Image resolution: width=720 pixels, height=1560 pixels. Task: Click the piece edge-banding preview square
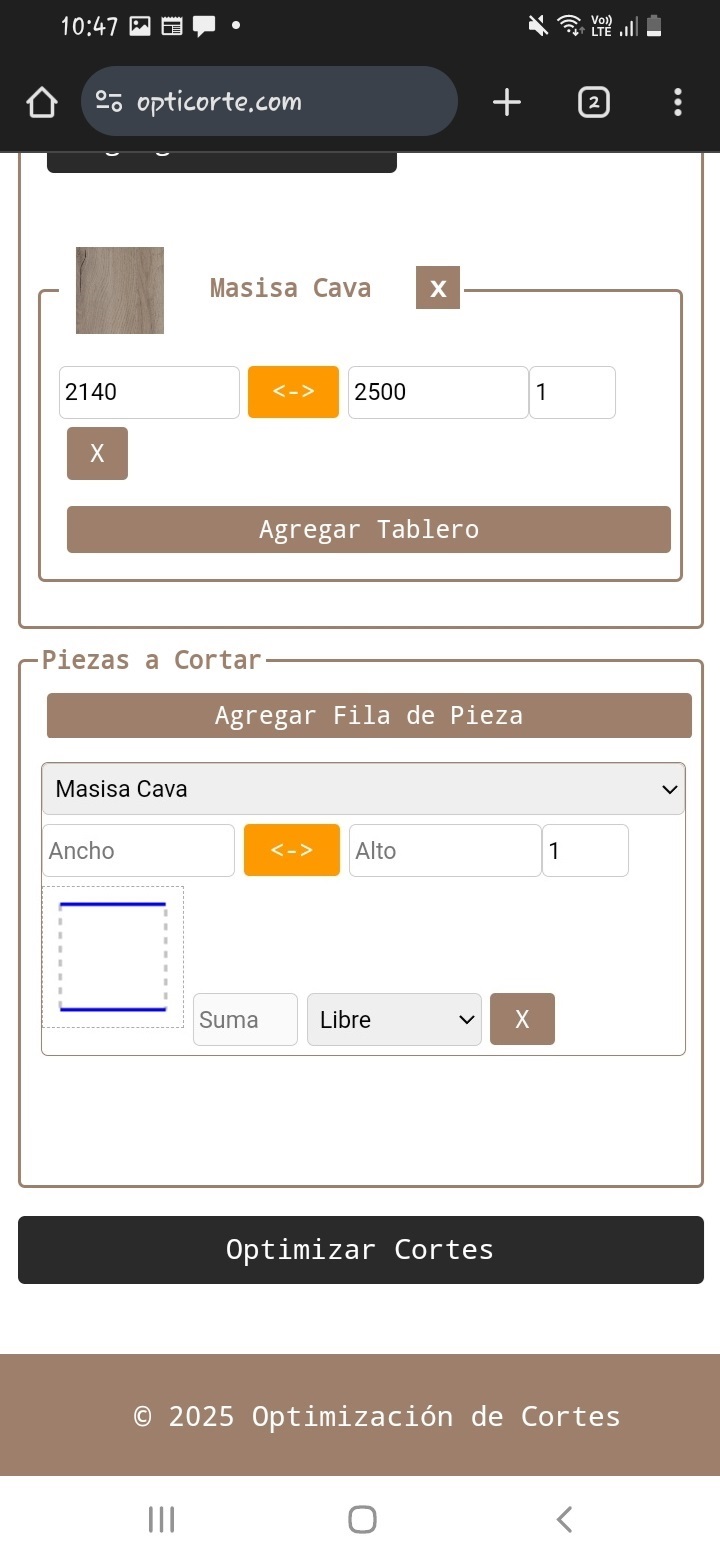click(x=113, y=957)
